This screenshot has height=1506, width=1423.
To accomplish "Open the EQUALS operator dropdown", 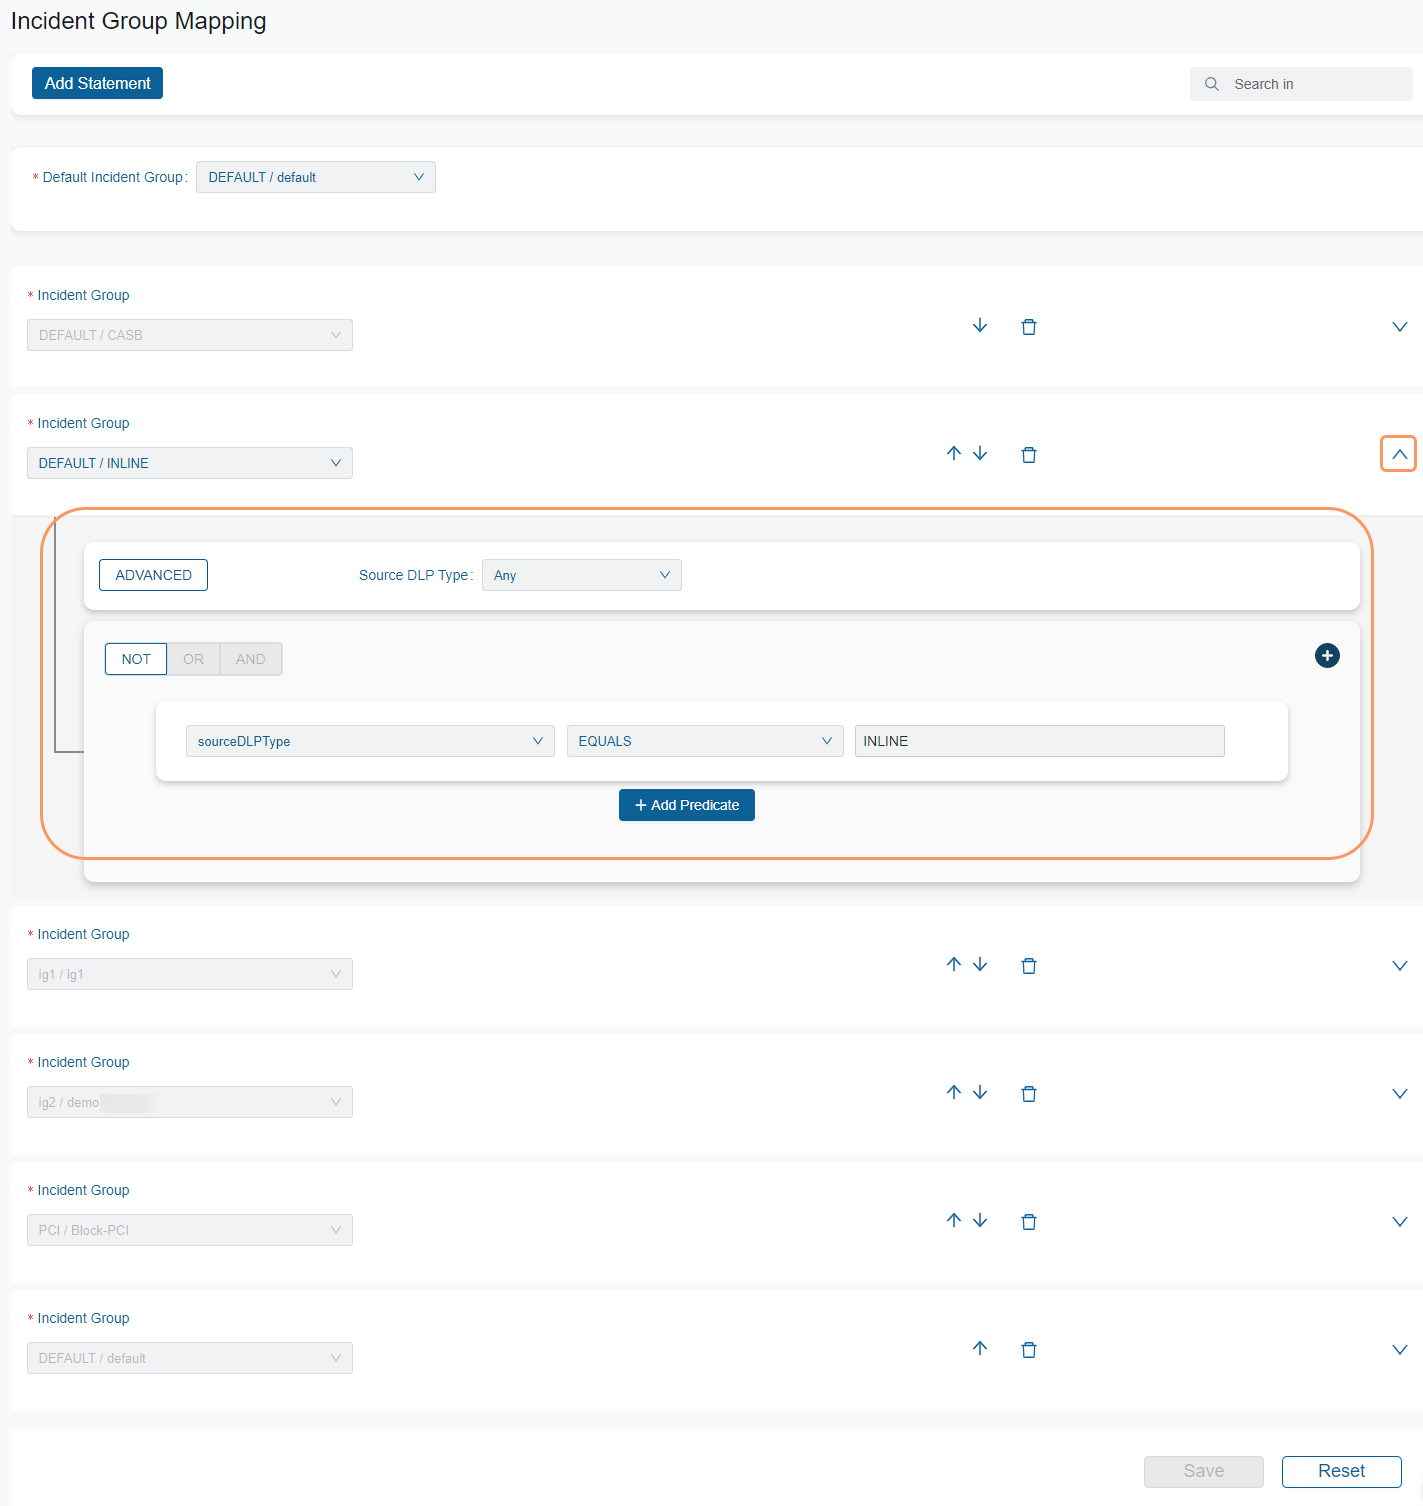I will coord(704,741).
